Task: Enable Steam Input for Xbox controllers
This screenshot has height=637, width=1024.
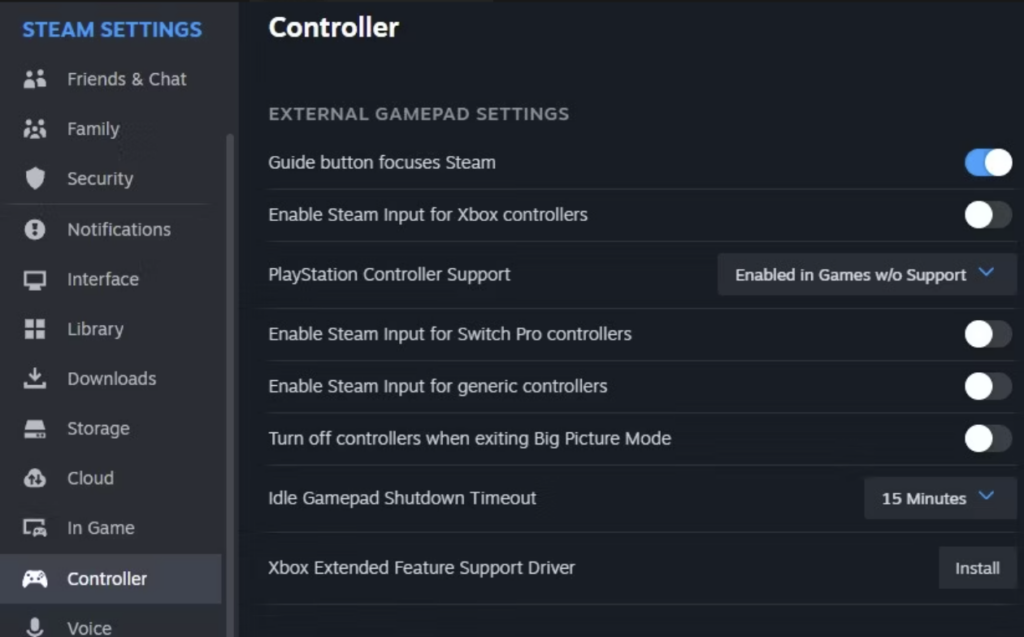Action: [x=988, y=215]
